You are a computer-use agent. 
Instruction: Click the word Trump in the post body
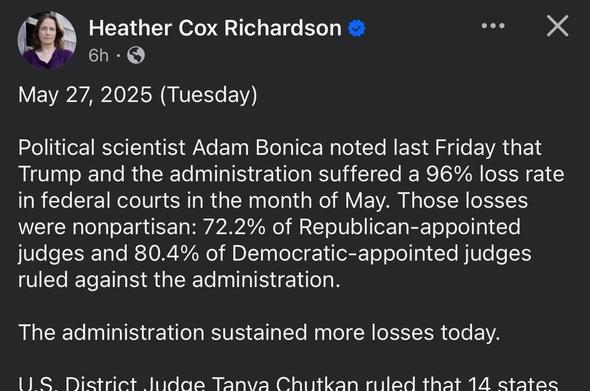click(x=49, y=175)
